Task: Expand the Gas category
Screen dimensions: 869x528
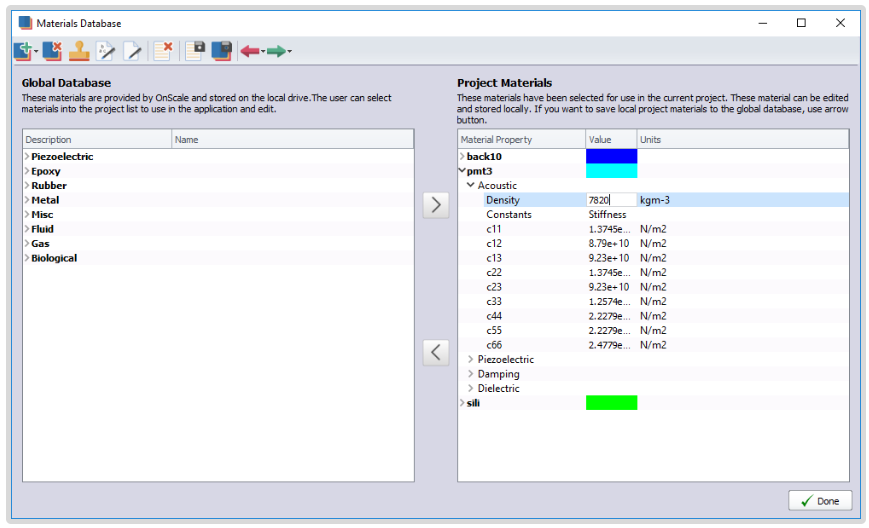Action: coord(27,243)
